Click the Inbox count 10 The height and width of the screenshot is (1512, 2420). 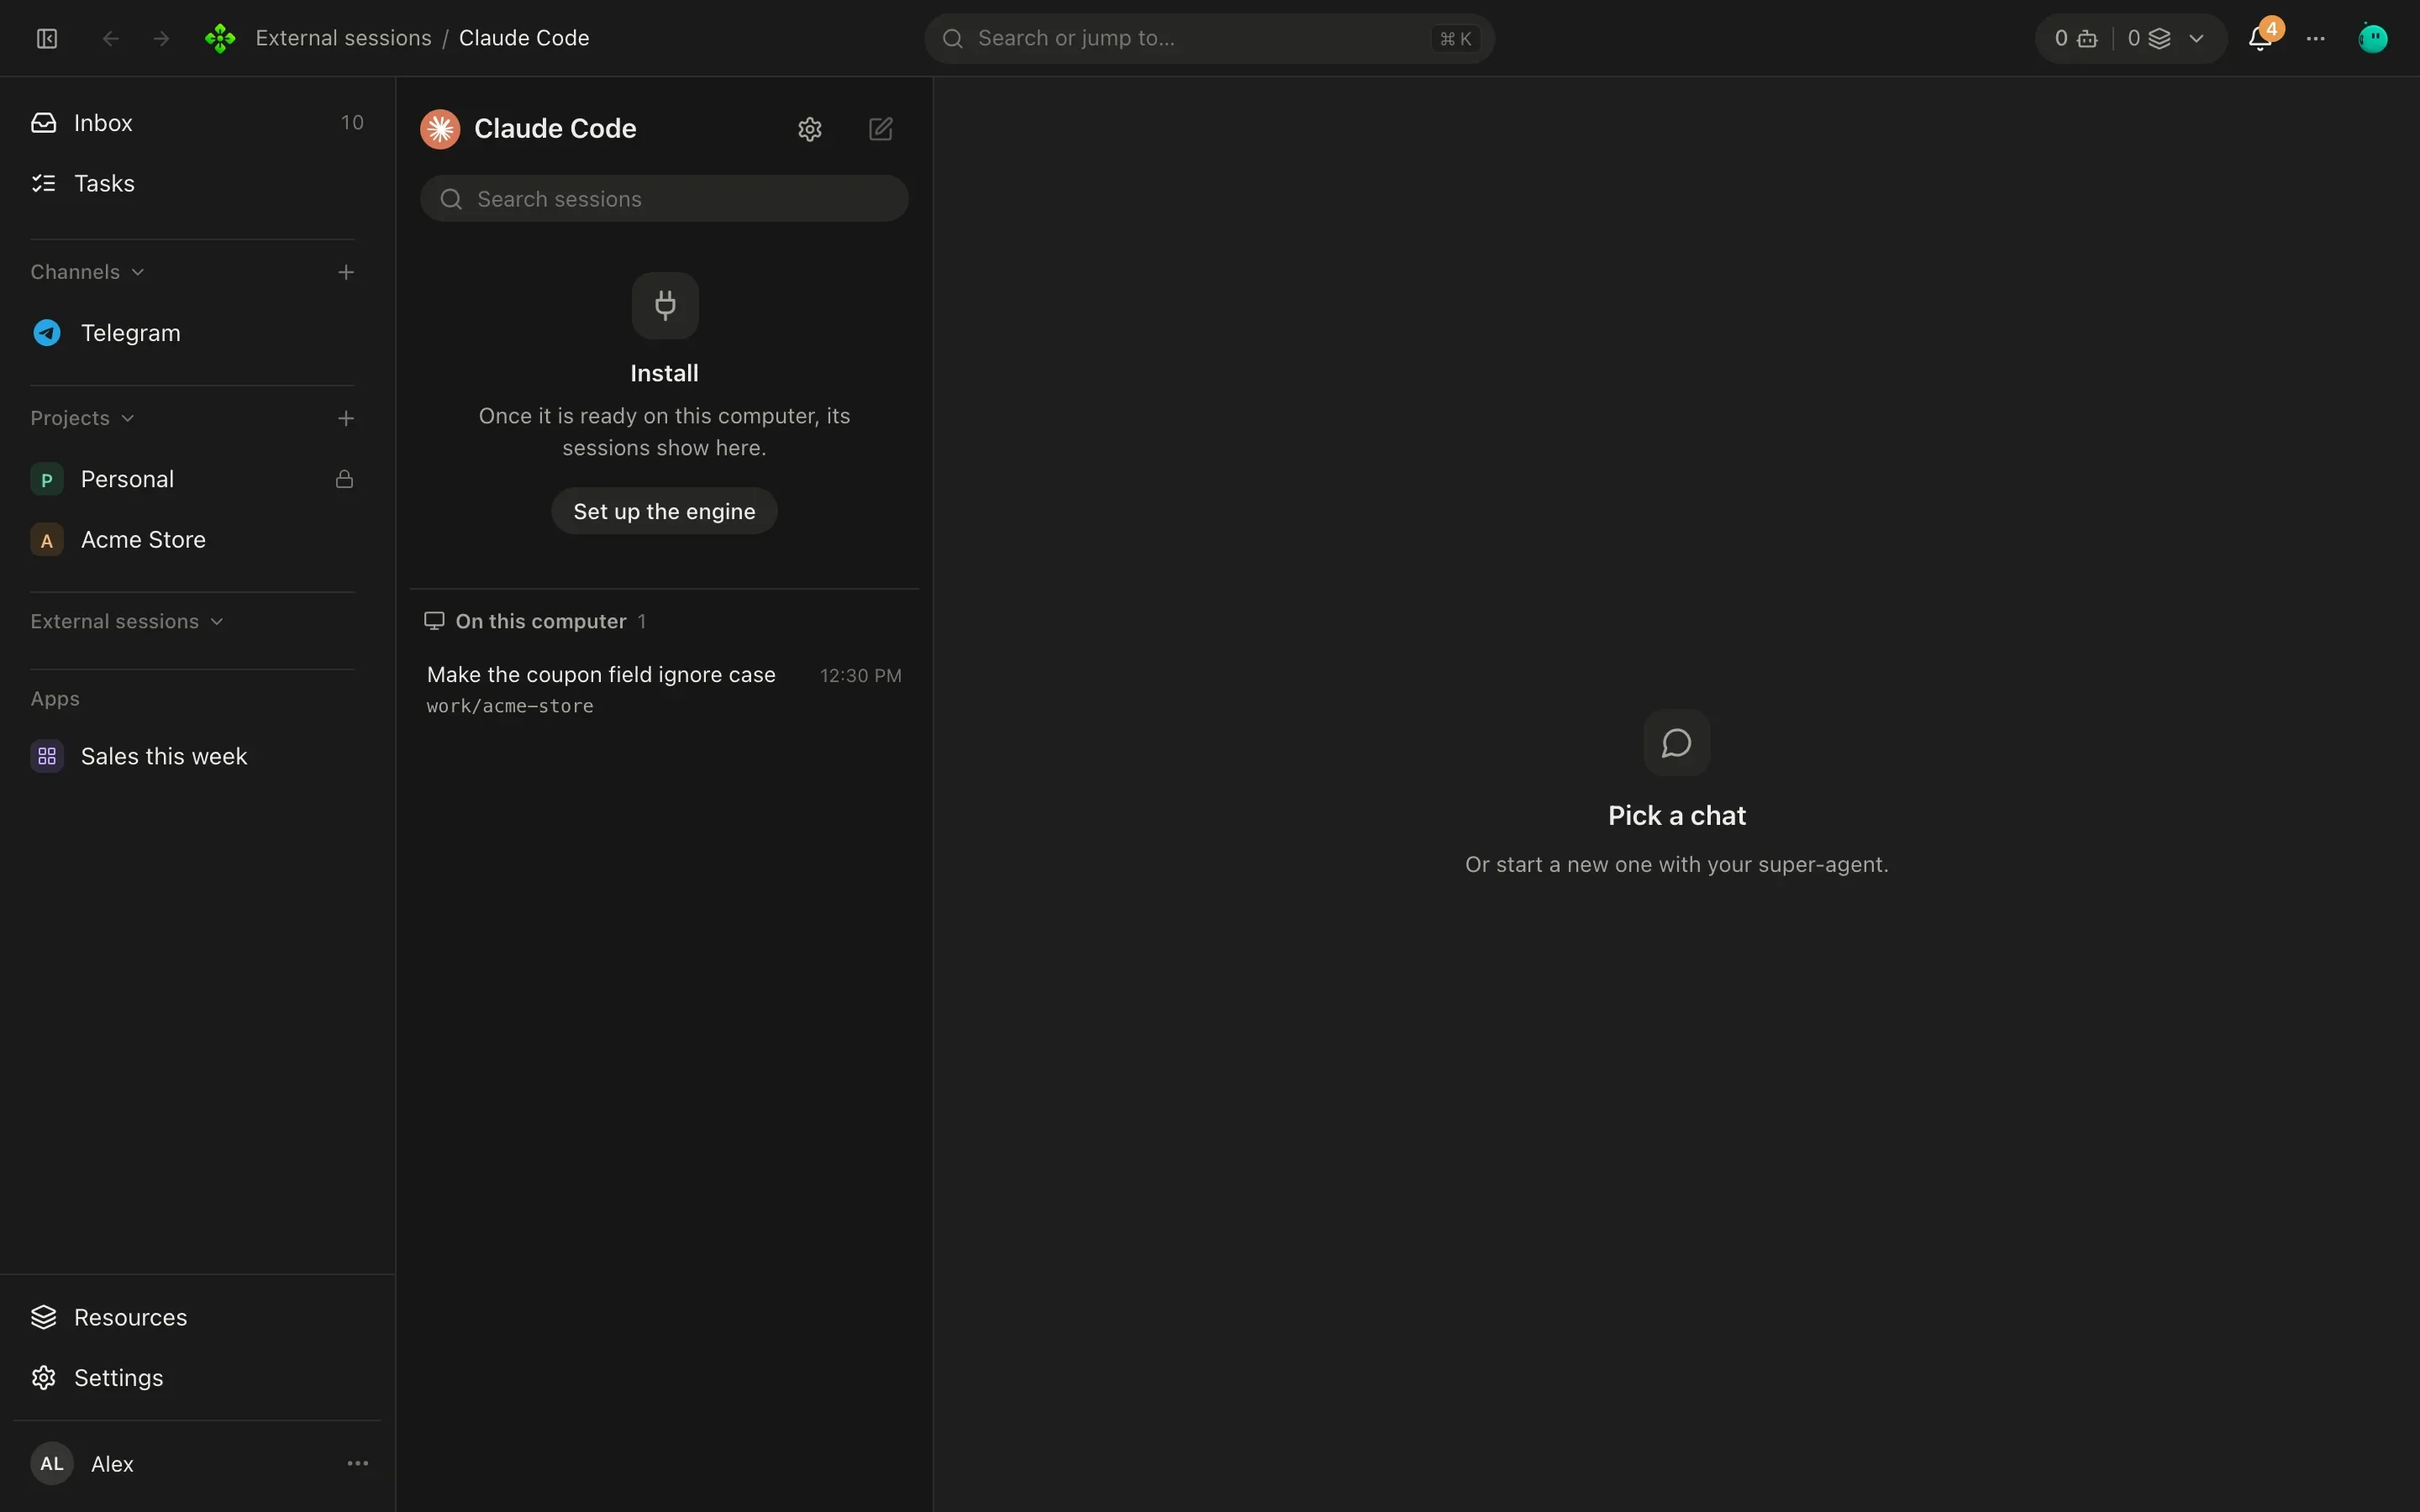coord(352,123)
